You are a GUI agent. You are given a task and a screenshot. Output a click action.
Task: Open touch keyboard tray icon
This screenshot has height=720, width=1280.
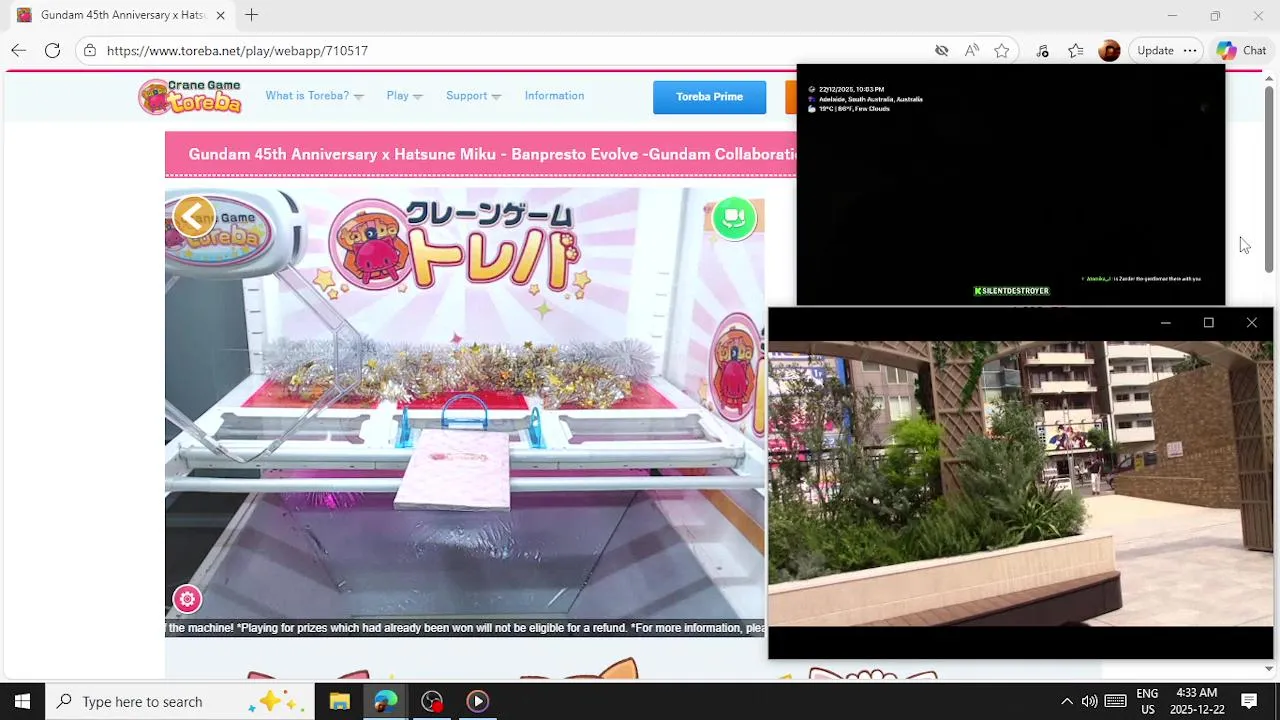(x=1116, y=701)
